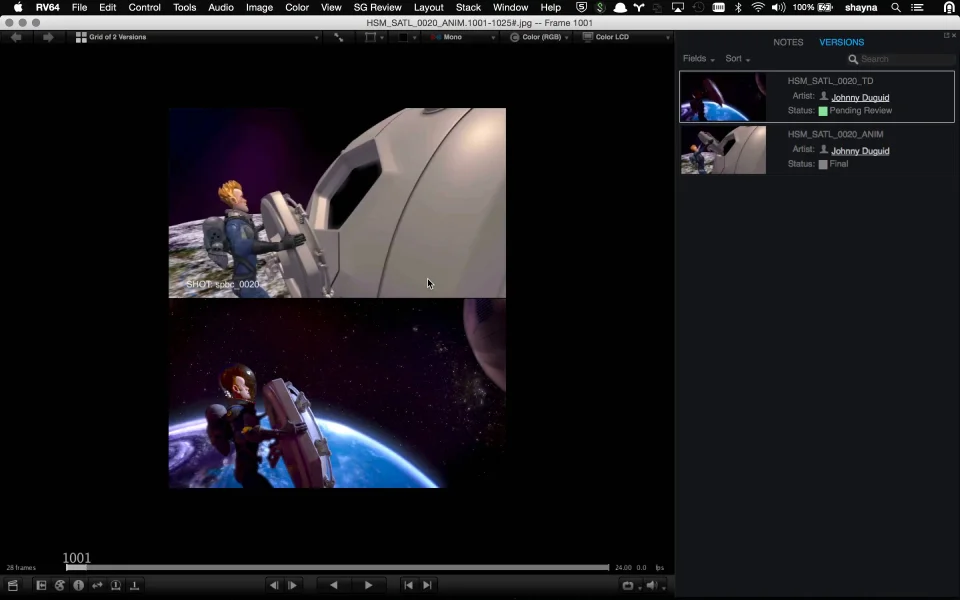
Task: Click the Wi-Fi status icon
Action: tap(758, 7)
